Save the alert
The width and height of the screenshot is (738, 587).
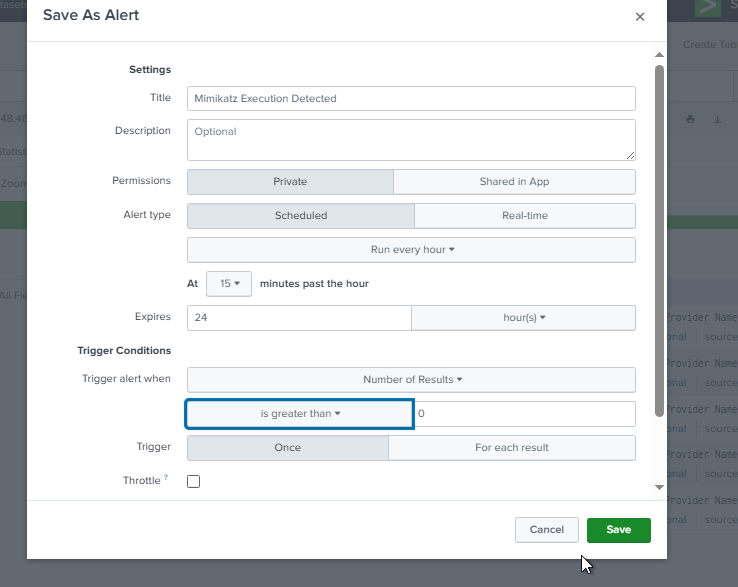click(618, 530)
